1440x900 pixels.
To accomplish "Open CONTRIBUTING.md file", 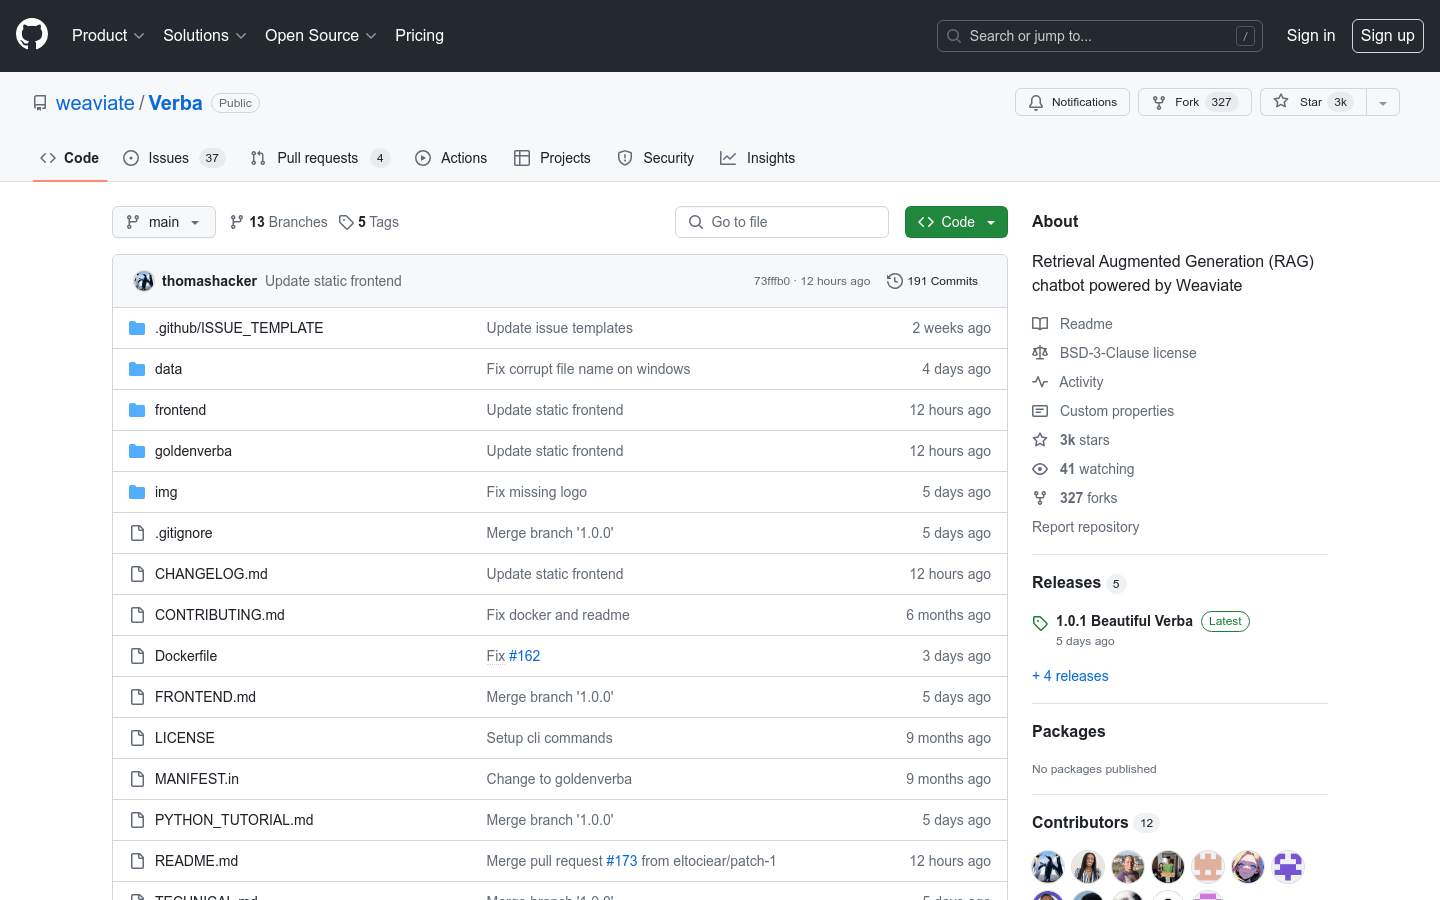I will [220, 615].
